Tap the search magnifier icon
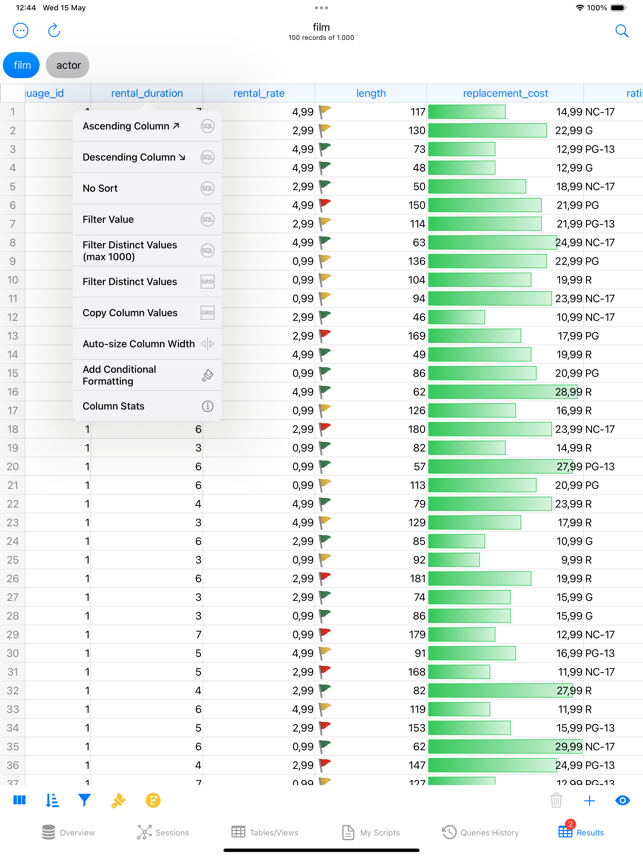The height and width of the screenshot is (857, 643). (x=621, y=31)
